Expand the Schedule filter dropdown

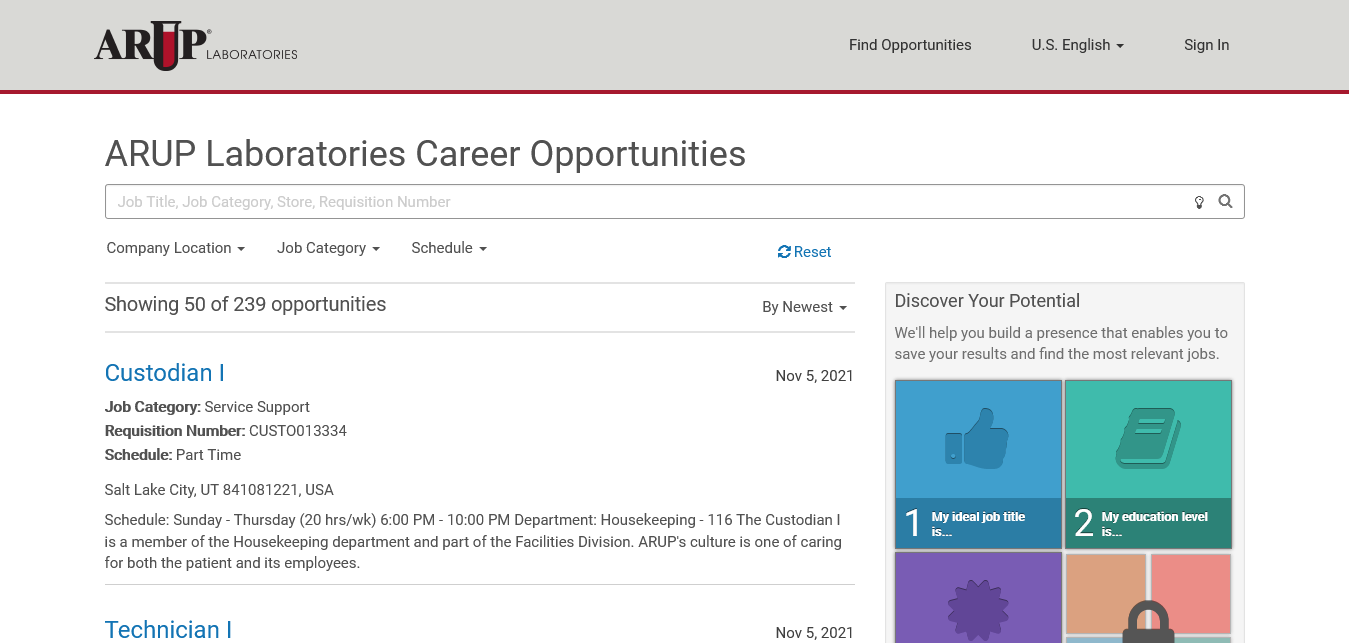[x=448, y=248]
